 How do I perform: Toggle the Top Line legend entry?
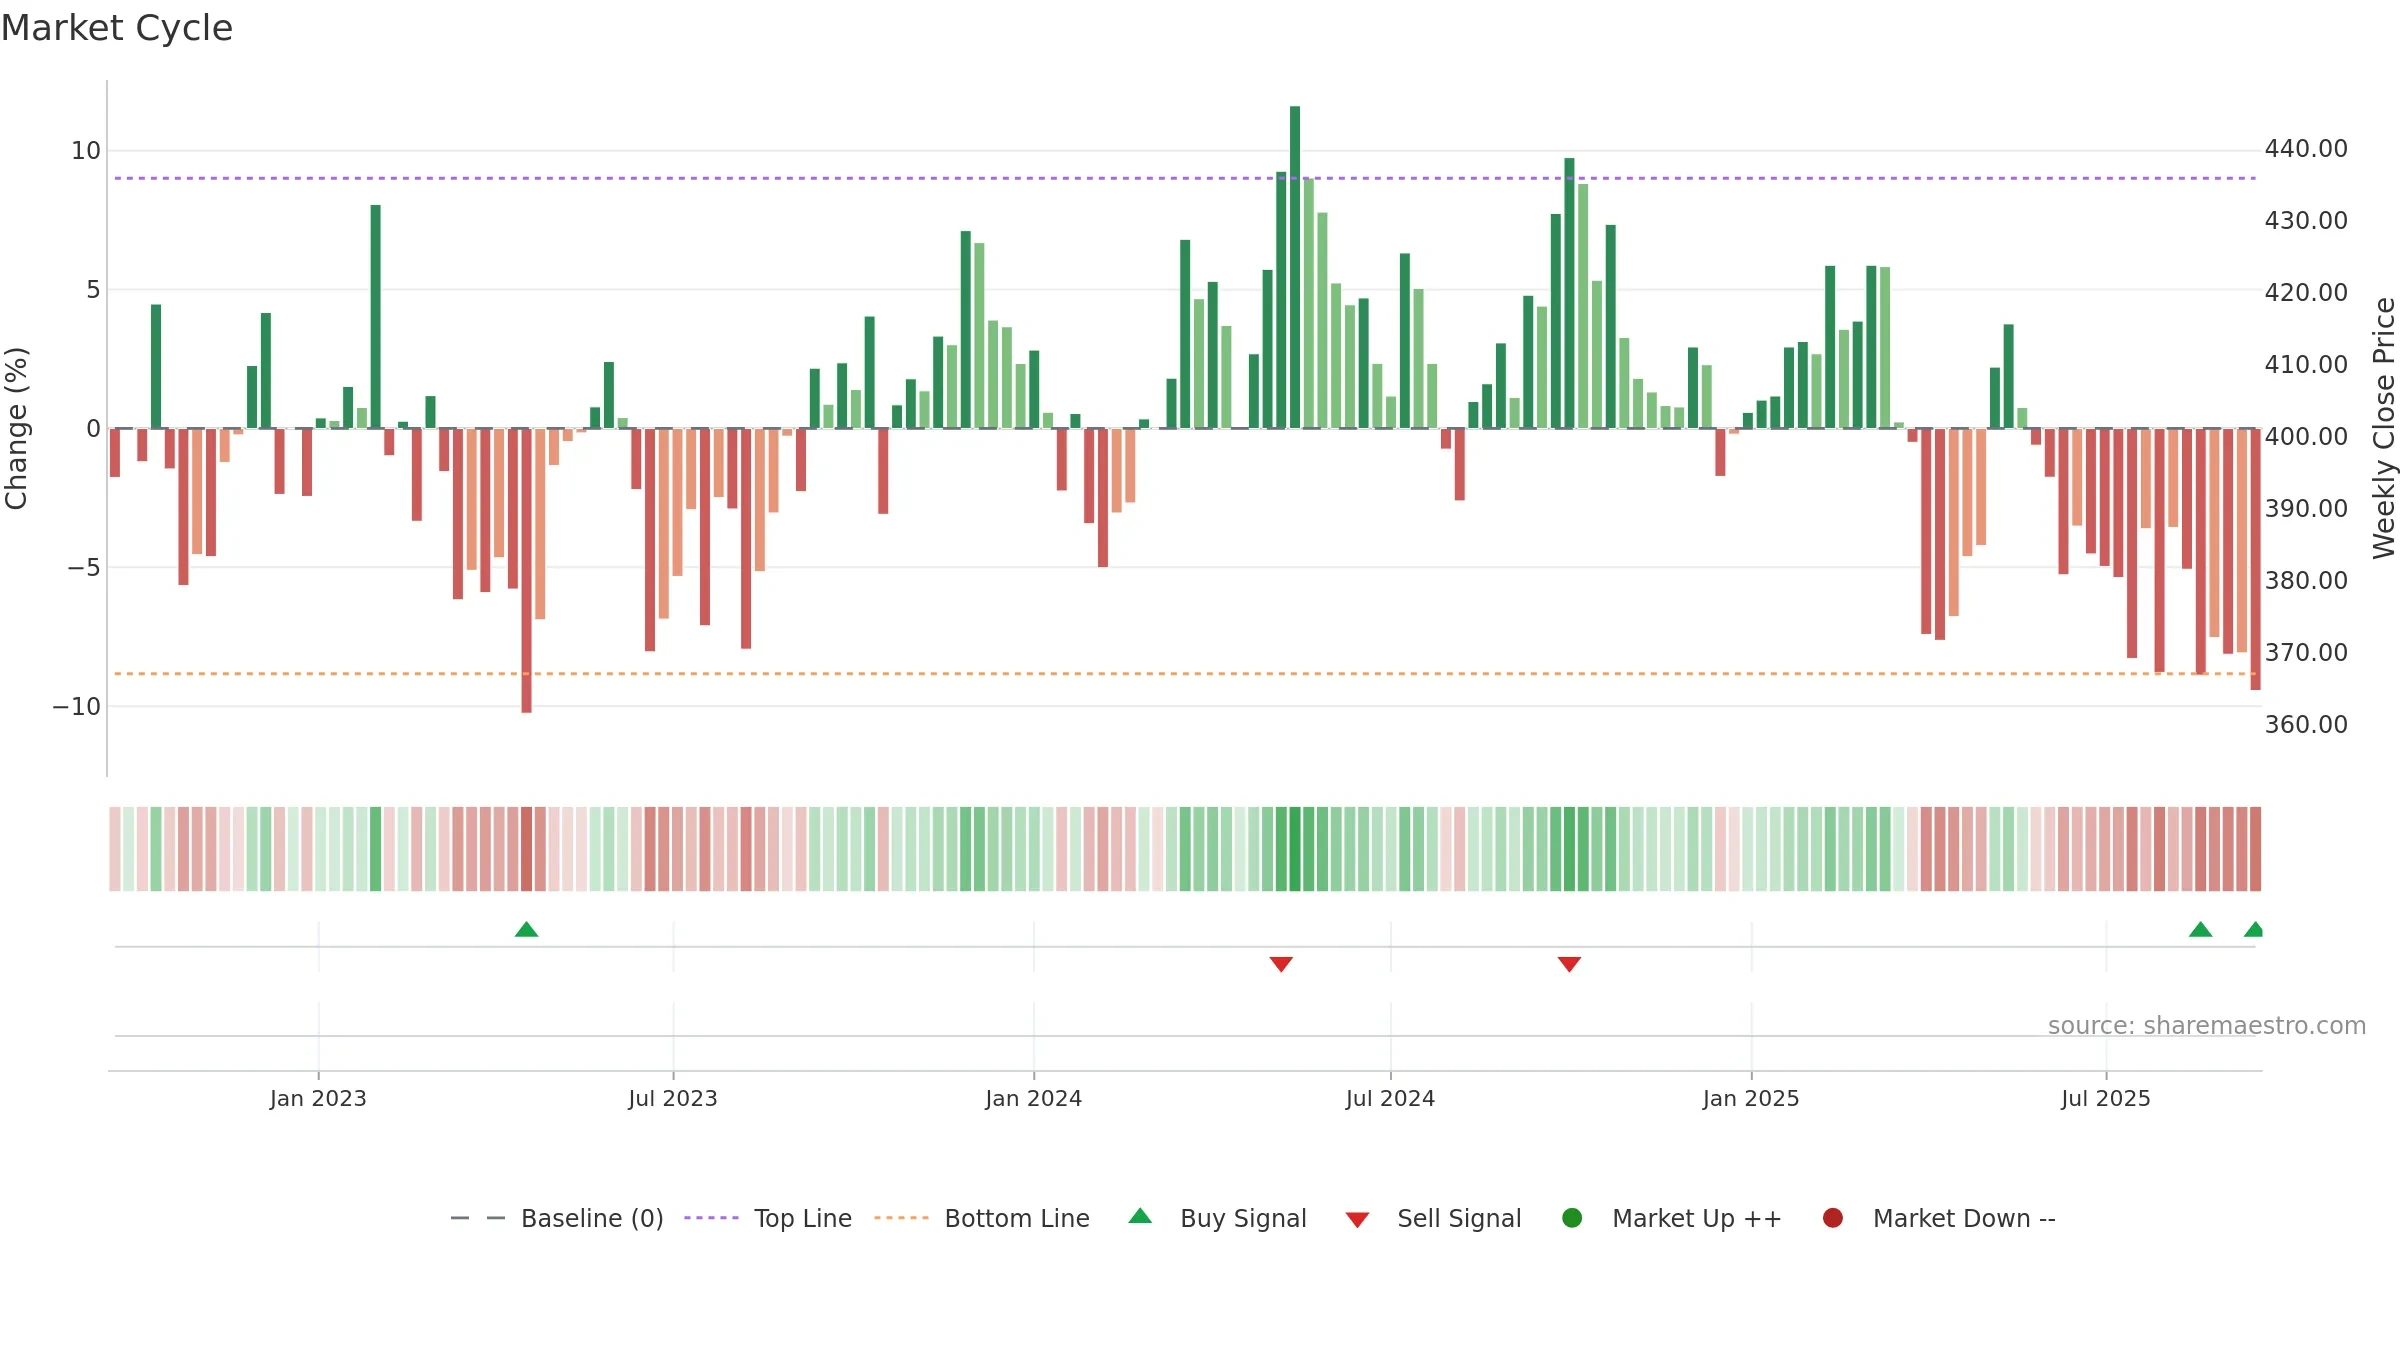pyautogui.click(x=768, y=1218)
